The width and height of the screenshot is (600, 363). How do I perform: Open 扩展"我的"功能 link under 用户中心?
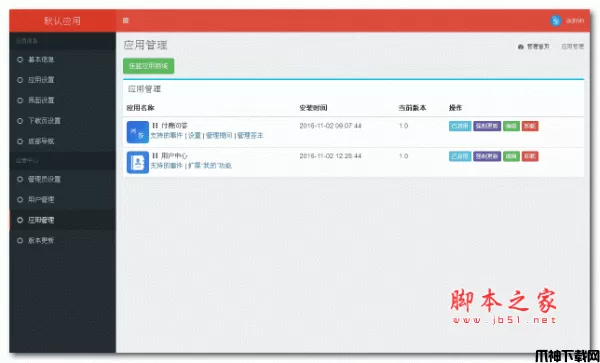pyautogui.click(x=210, y=166)
